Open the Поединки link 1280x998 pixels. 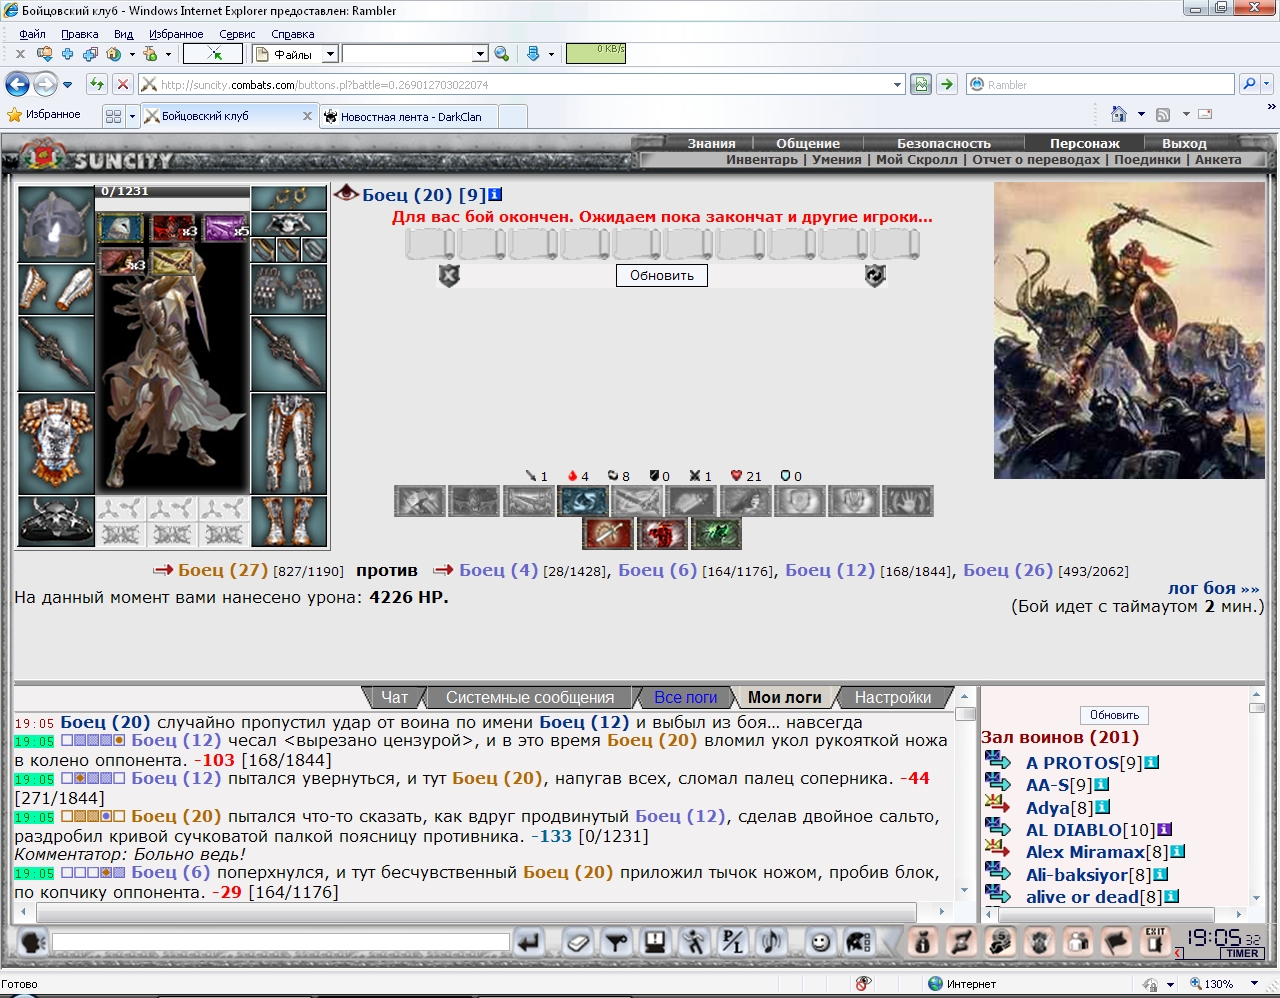point(1147,160)
